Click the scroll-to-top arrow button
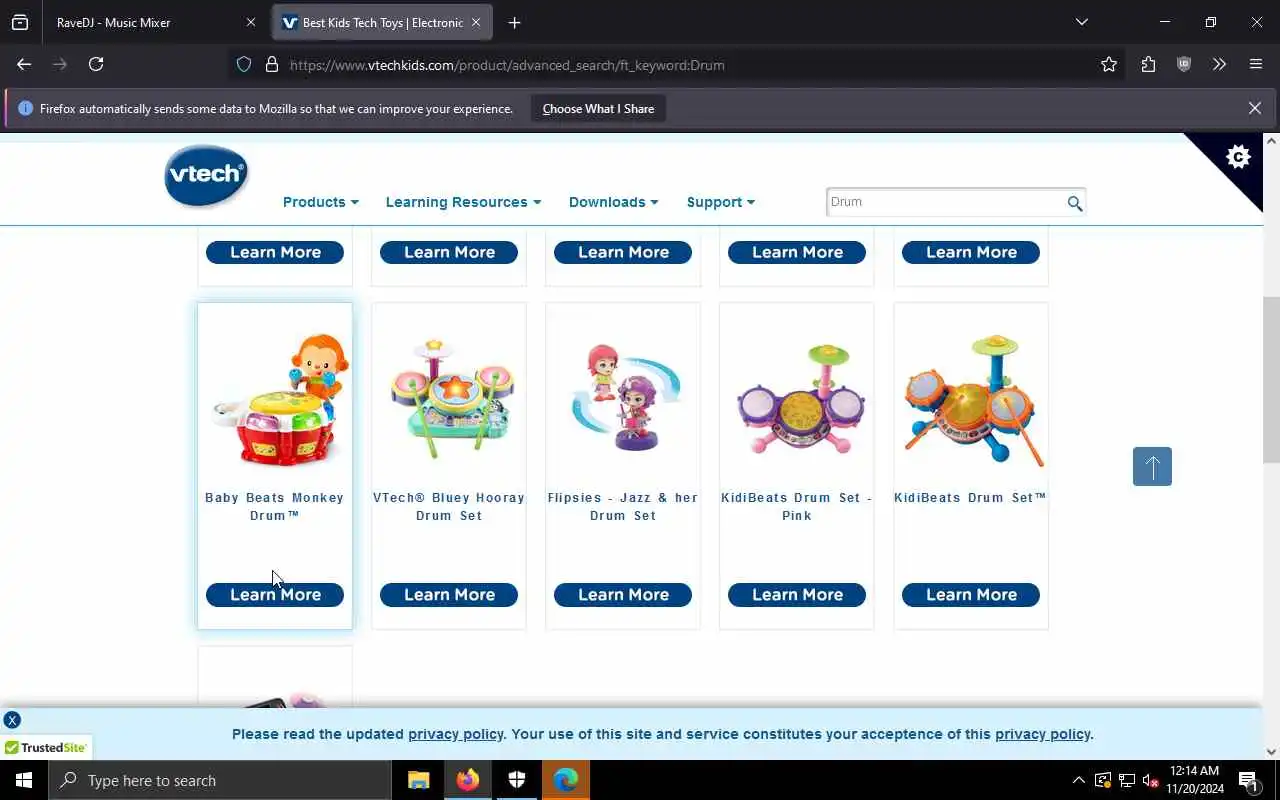The height and width of the screenshot is (800, 1280). tap(1152, 466)
